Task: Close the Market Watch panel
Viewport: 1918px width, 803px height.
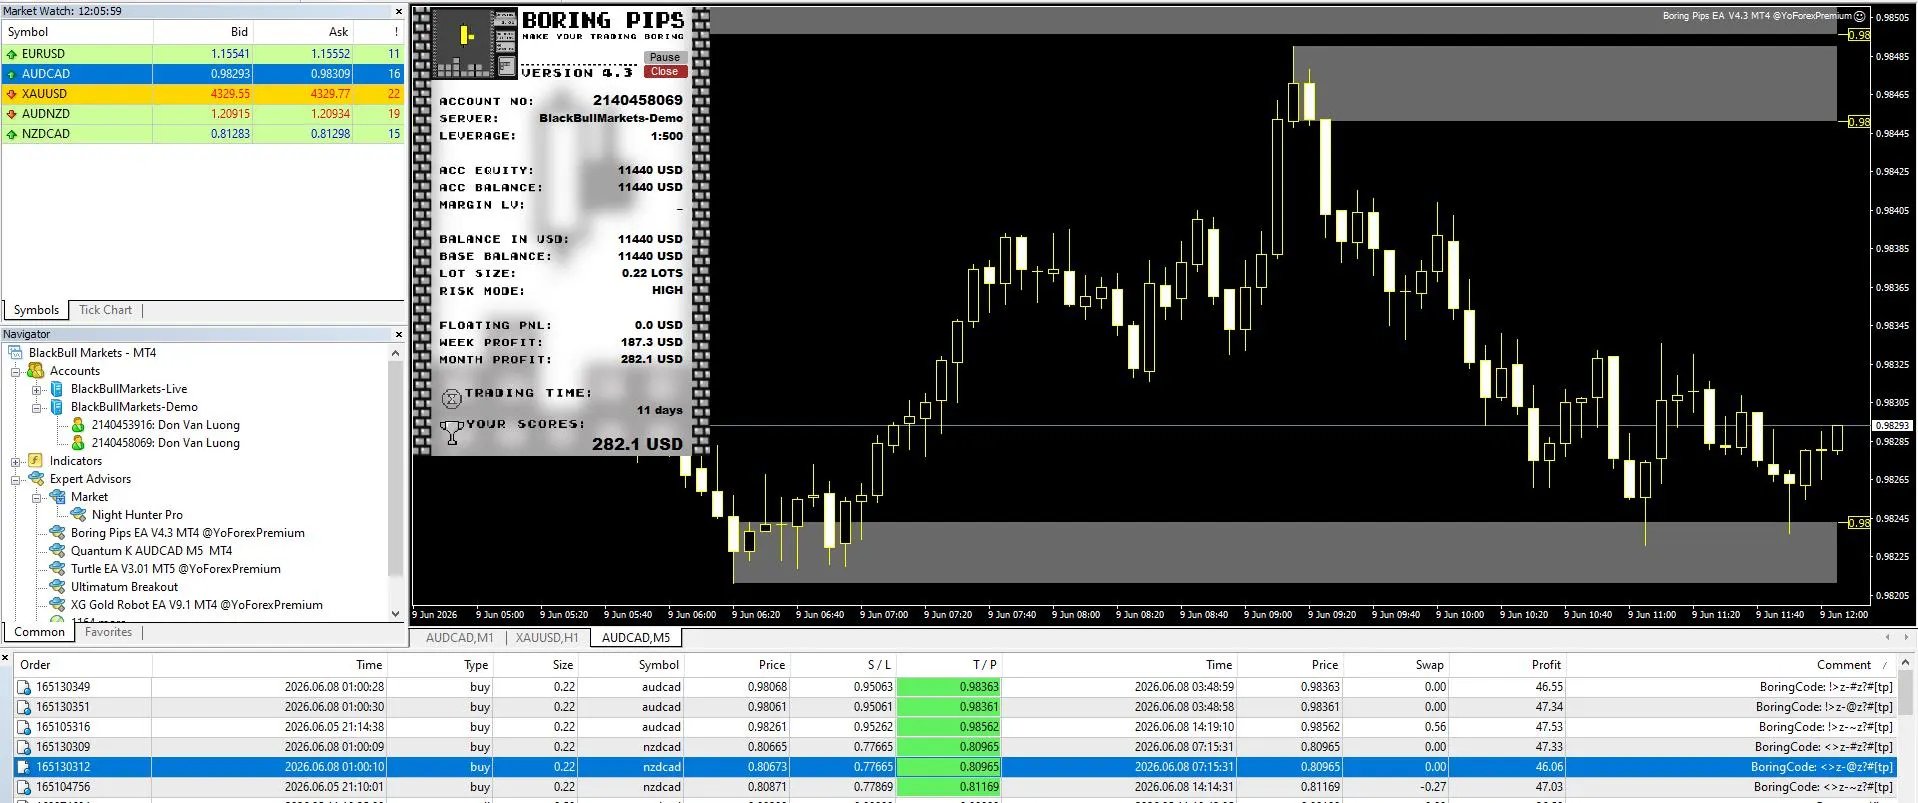Action: pos(398,12)
